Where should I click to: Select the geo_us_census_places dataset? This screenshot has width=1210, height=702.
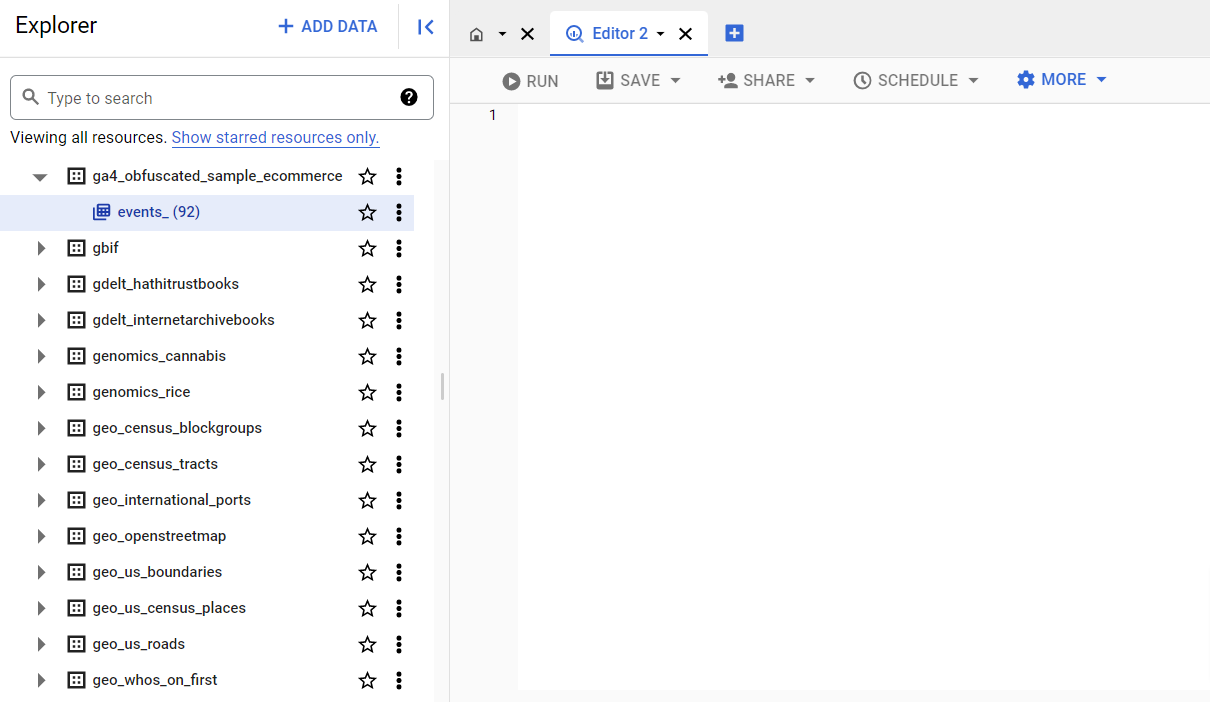[169, 608]
